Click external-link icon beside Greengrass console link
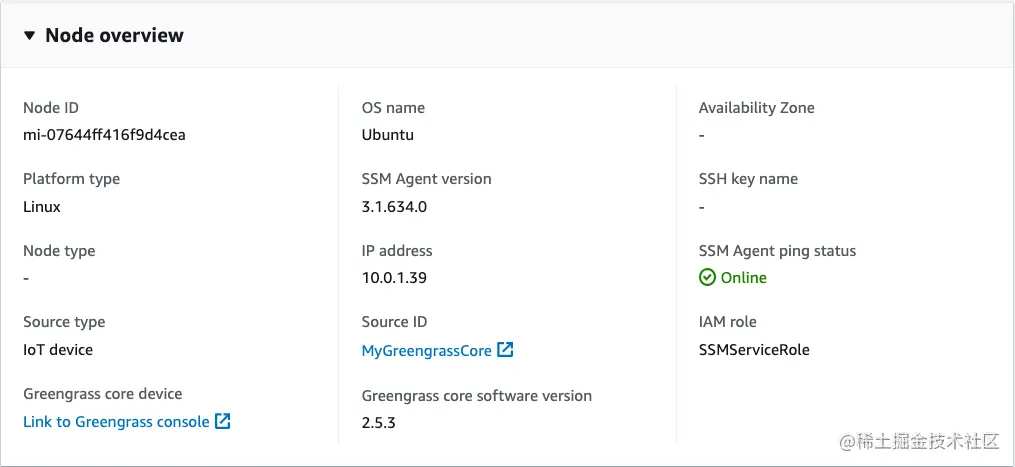 point(223,422)
